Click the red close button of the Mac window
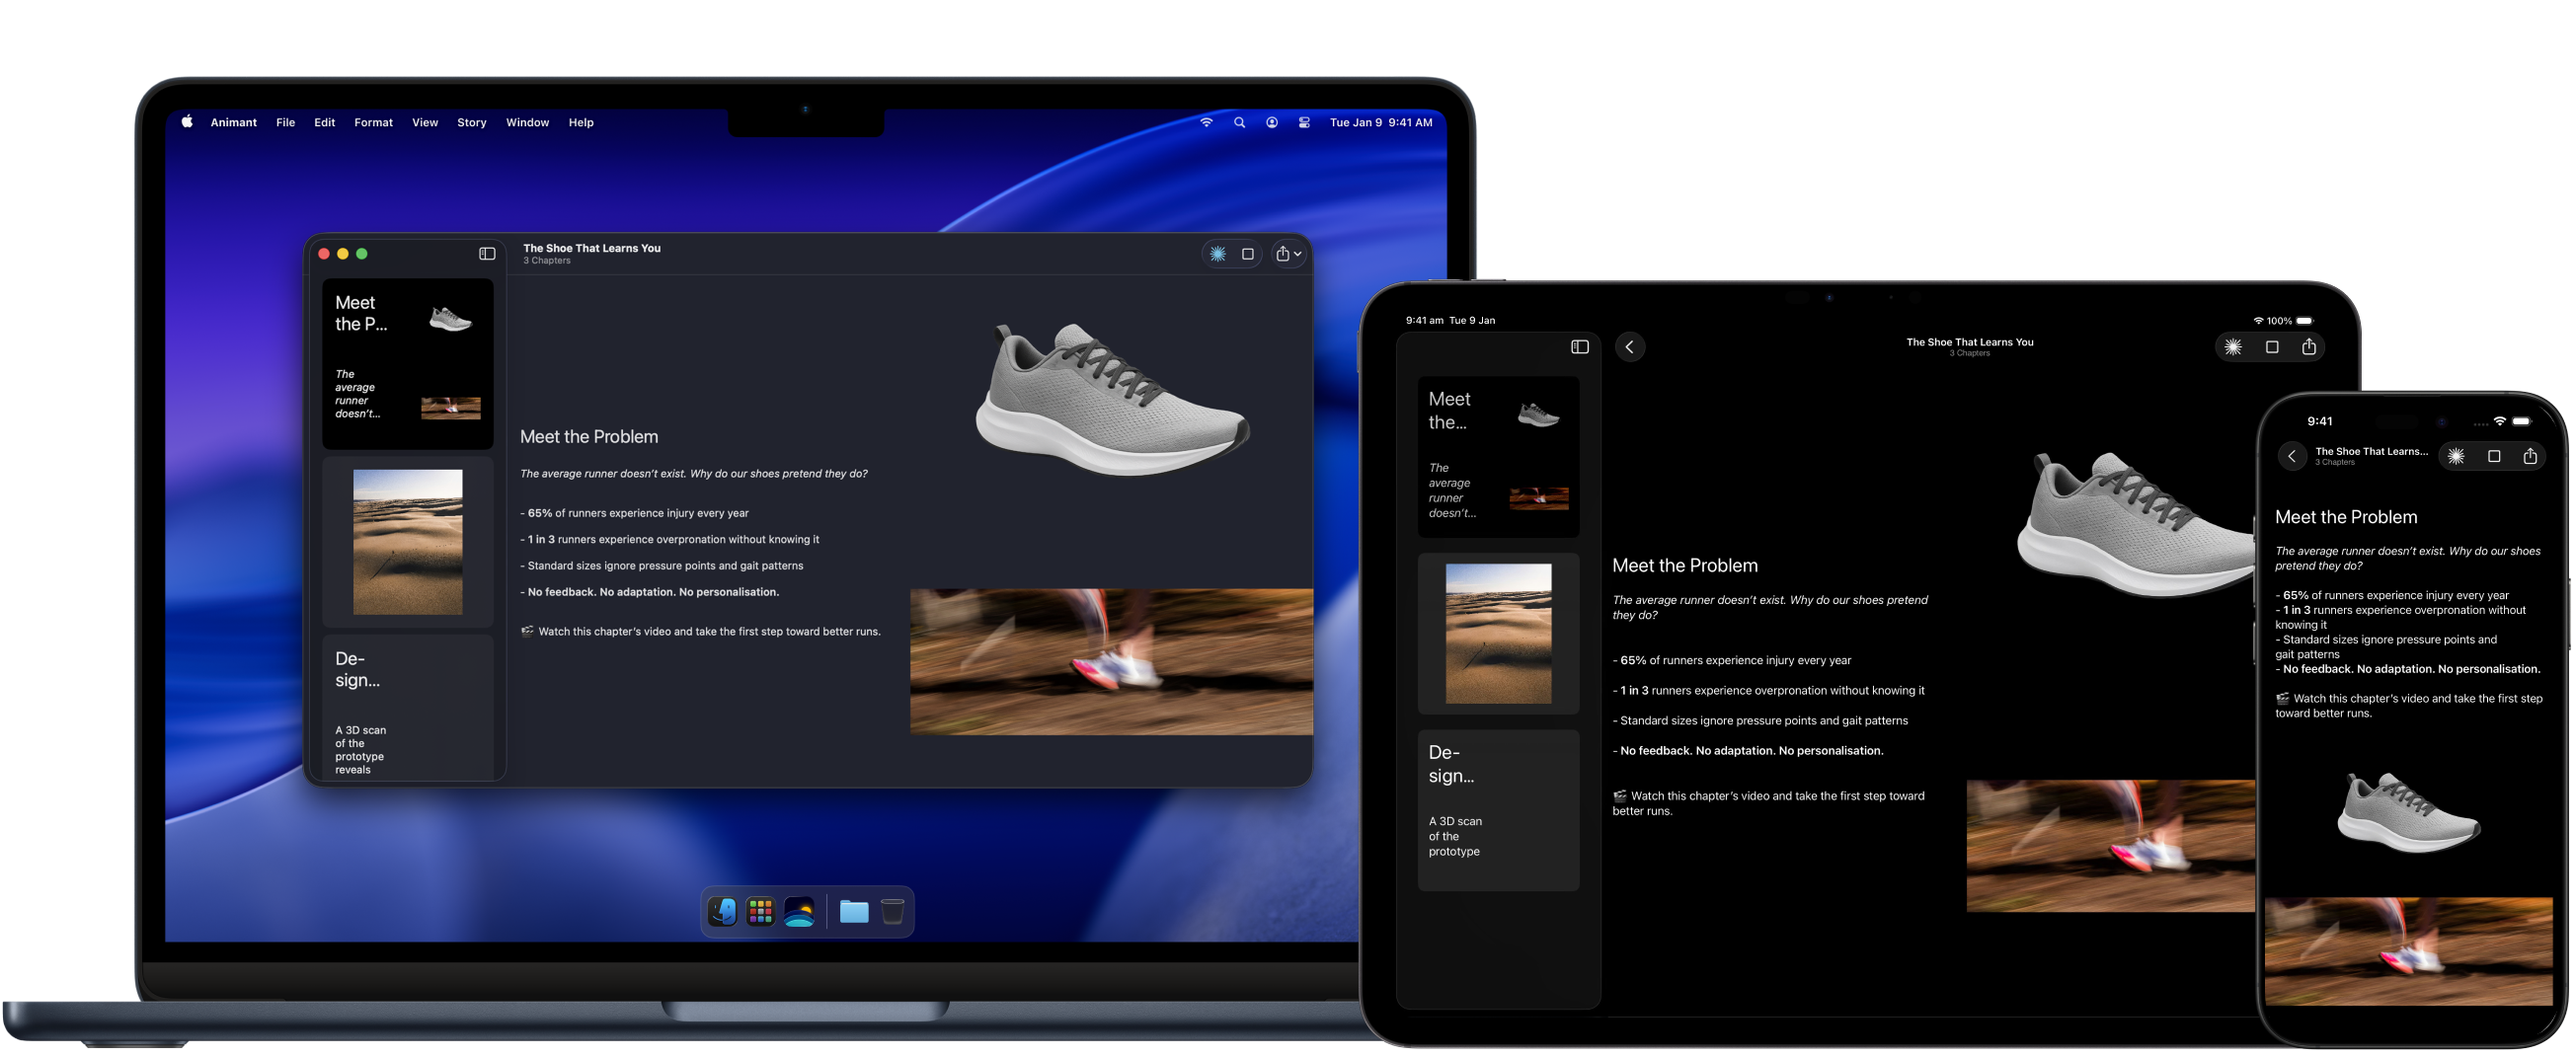The image size is (2576, 1057). (324, 254)
